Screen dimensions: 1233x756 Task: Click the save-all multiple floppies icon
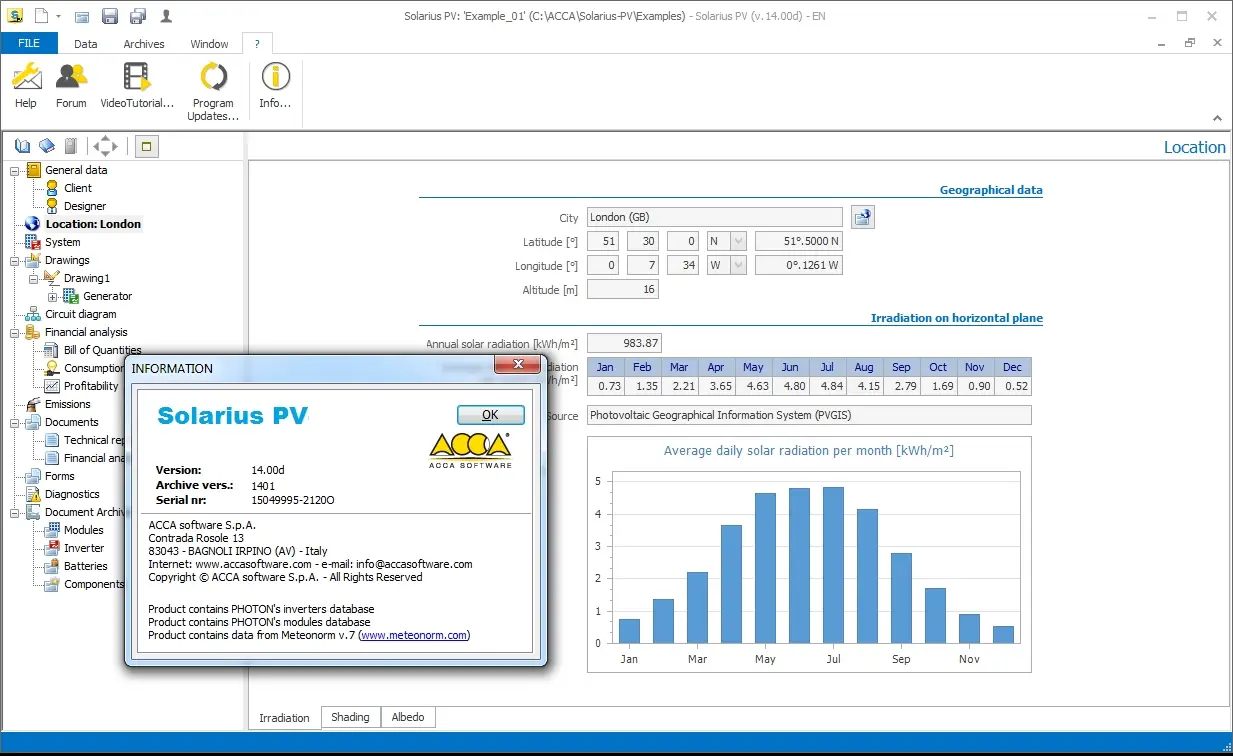(138, 16)
